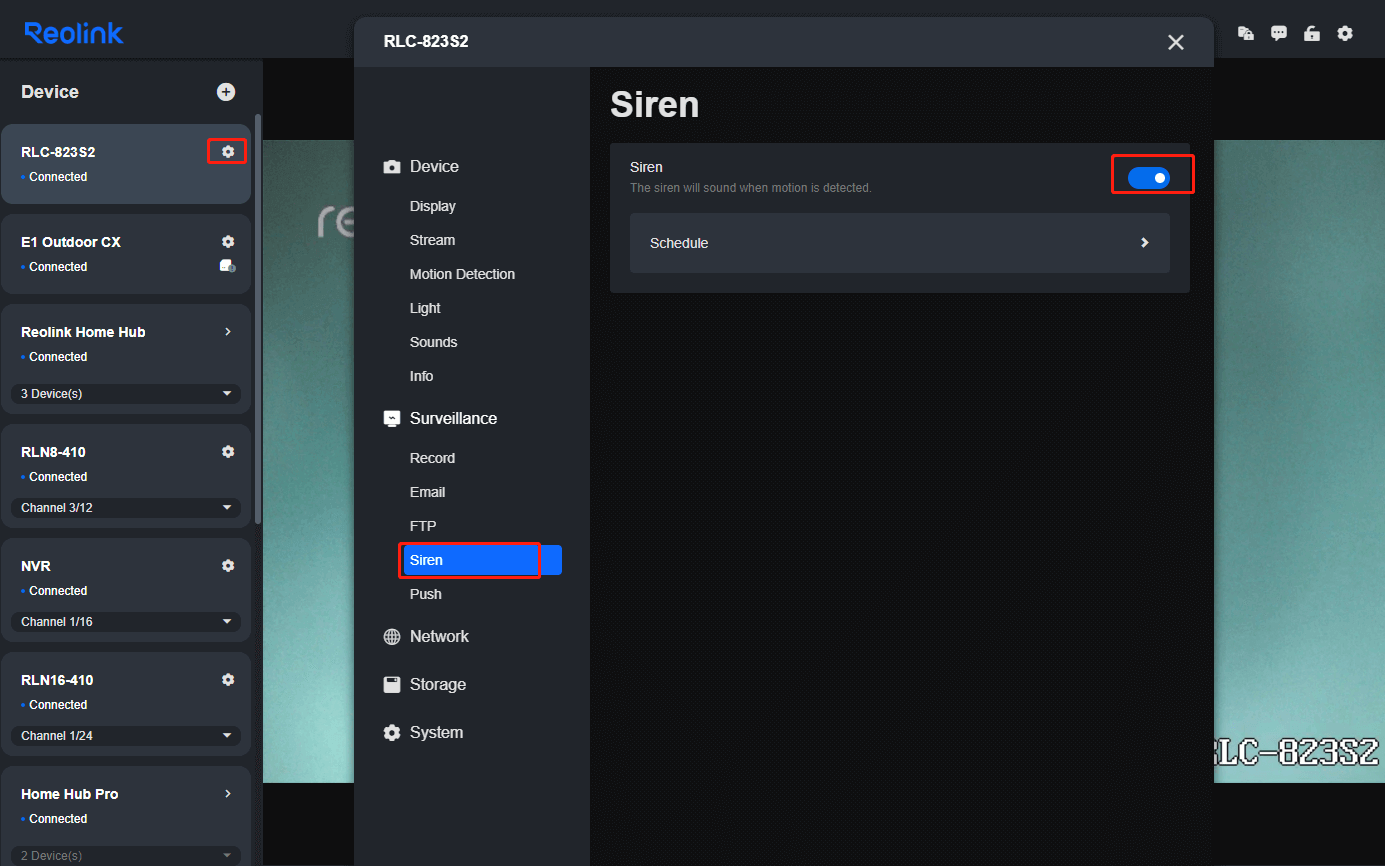Select Stream settings page
Viewport: 1385px width, 866px height.
432,240
